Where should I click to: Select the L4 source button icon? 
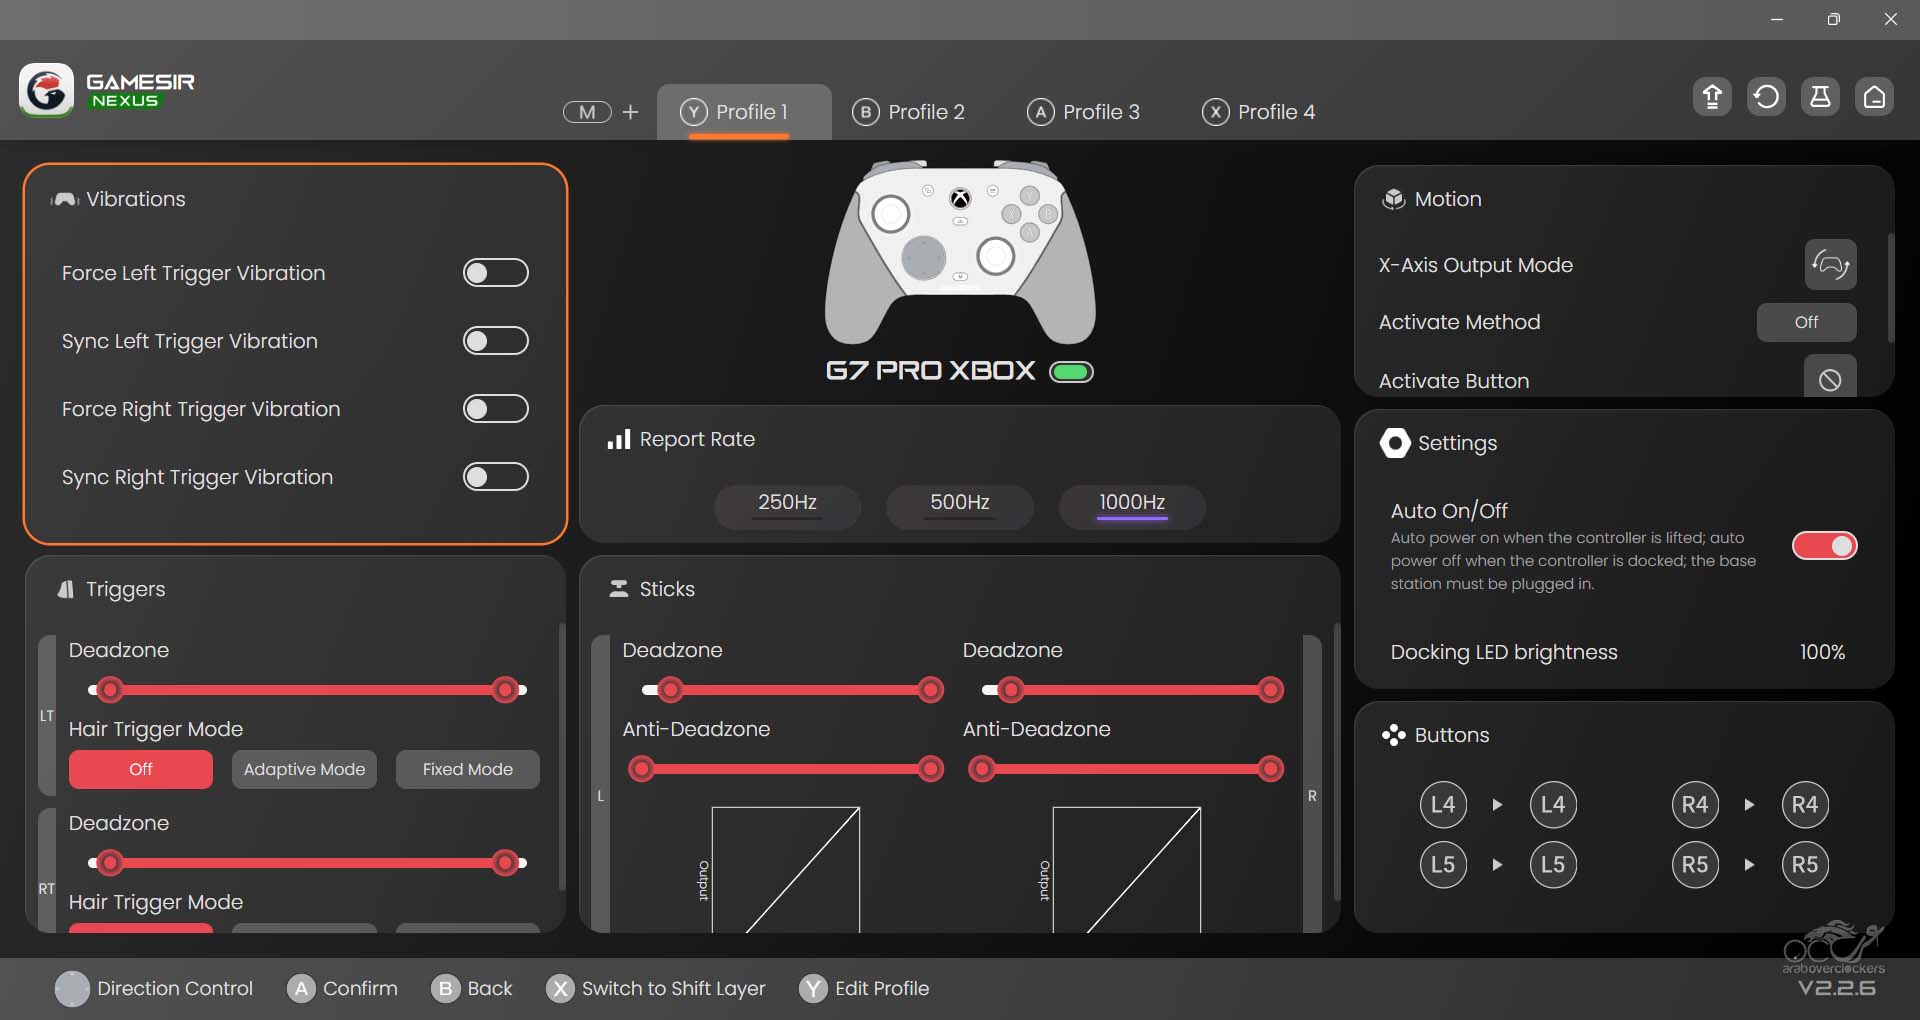(1443, 805)
